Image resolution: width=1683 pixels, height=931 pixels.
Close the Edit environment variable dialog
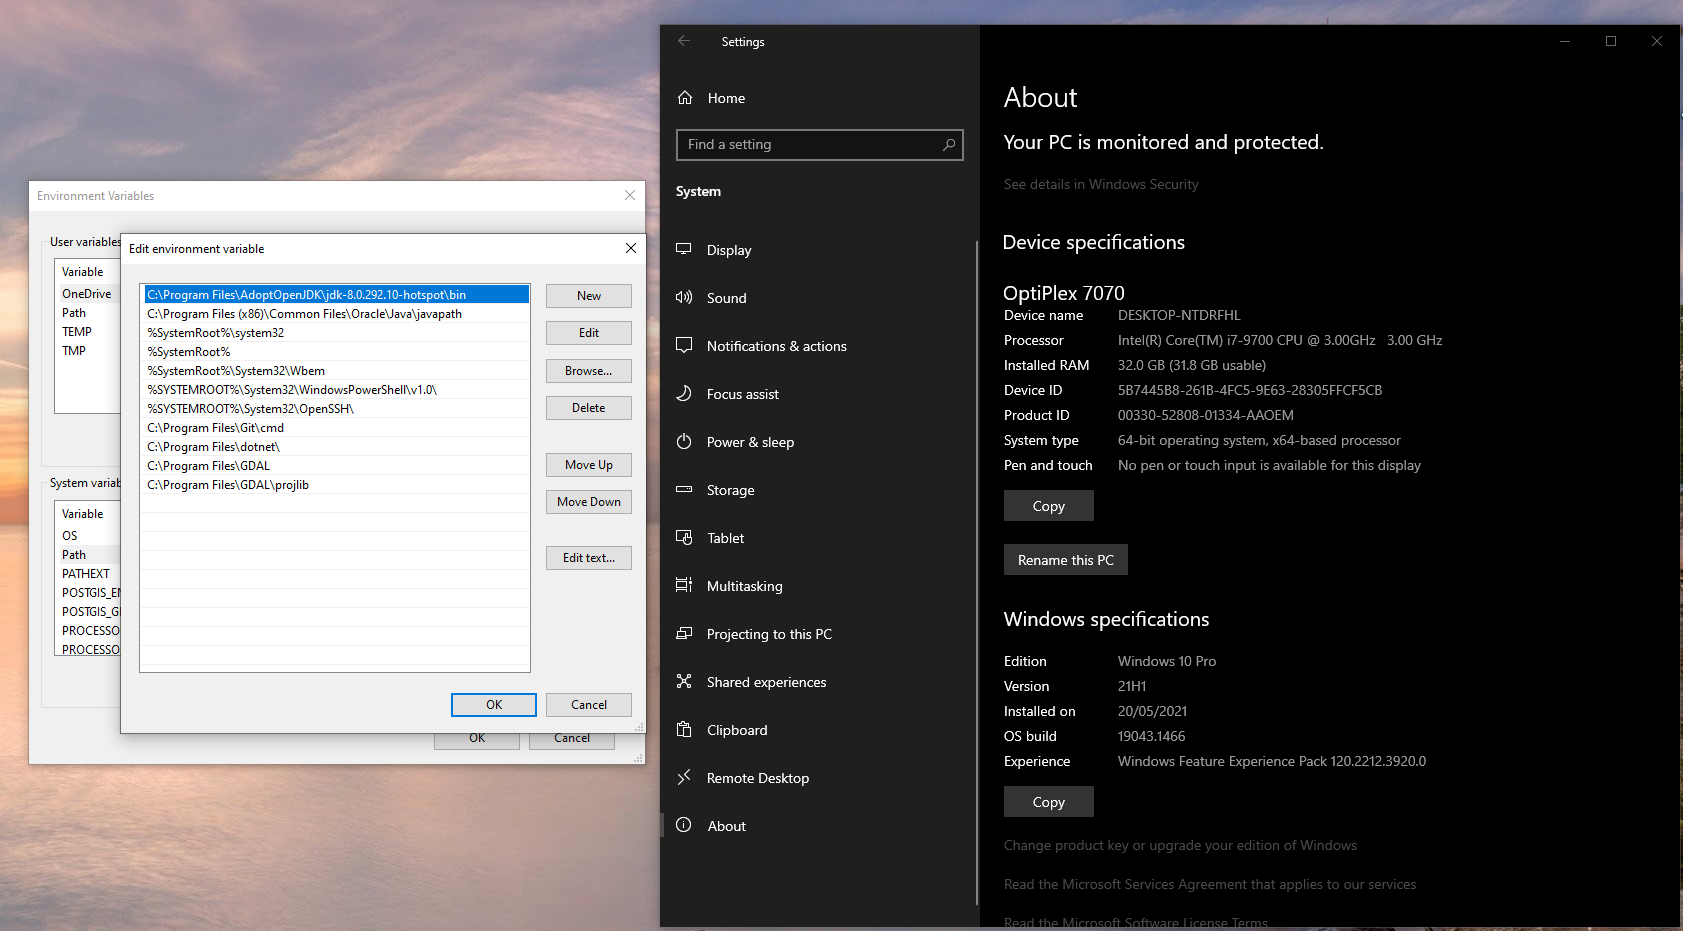pyautogui.click(x=631, y=248)
